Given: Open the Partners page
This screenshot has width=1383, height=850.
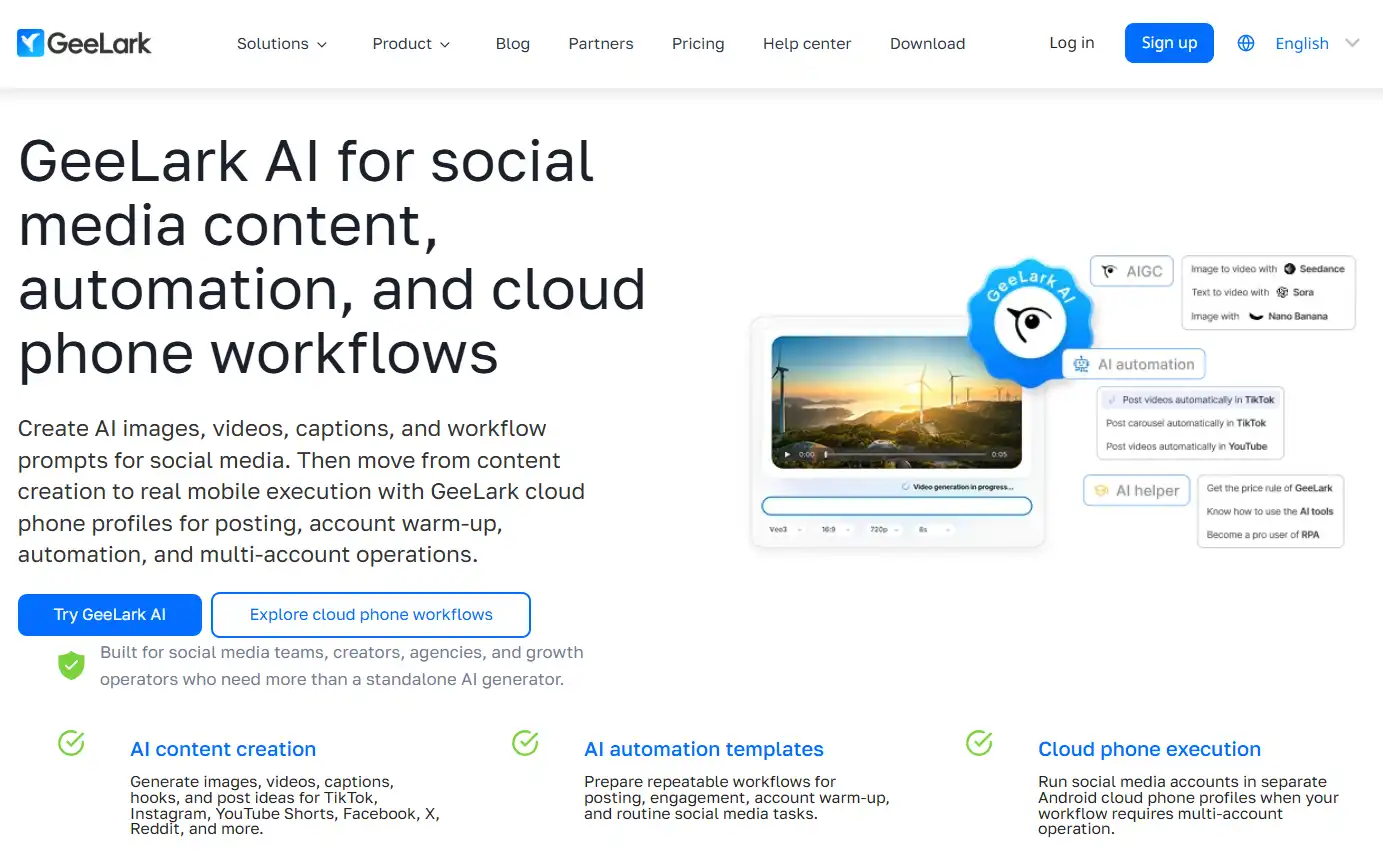Looking at the screenshot, I should tap(601, 44).
